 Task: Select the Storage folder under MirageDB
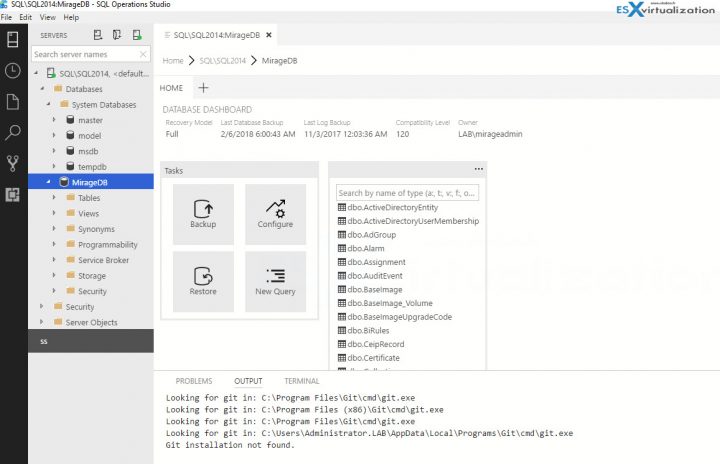click(x=92, y=276)
